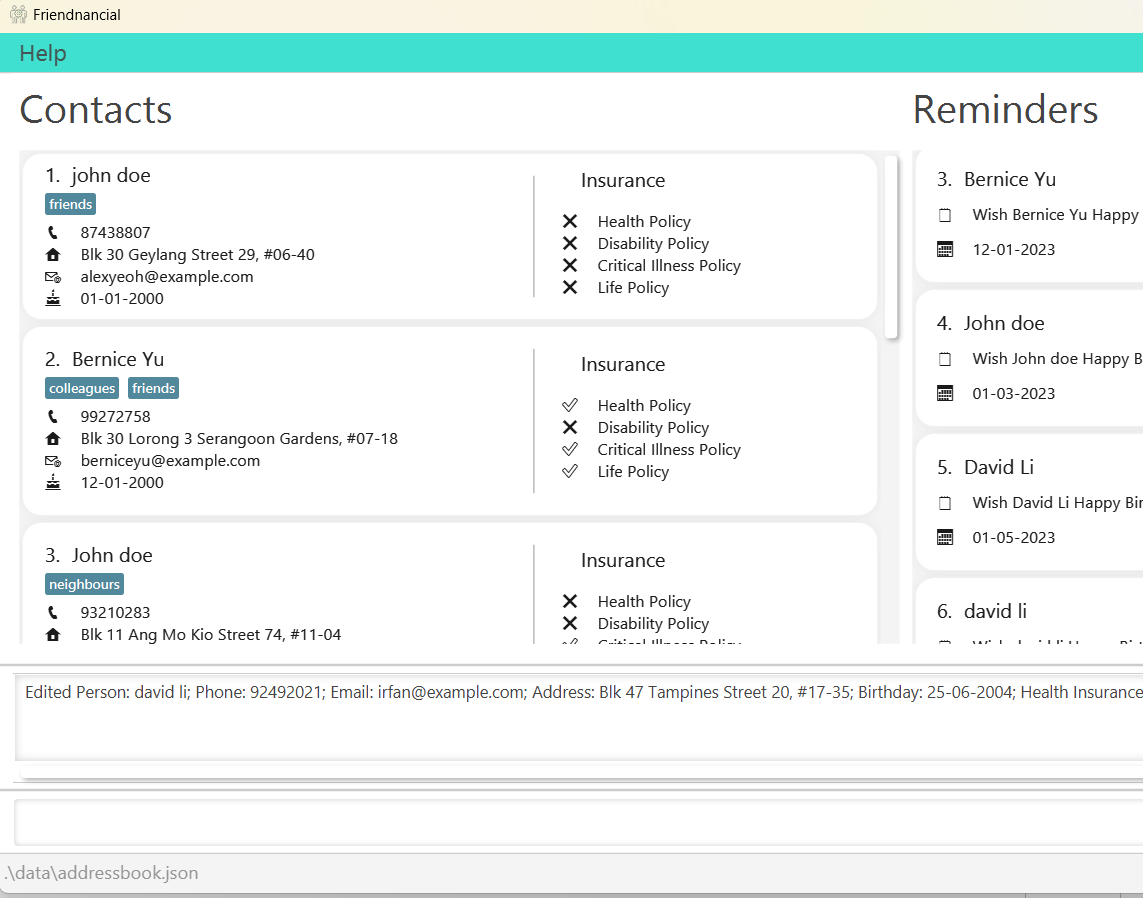
Task: Click email berniceyu@example.com
Action: click(x=170, y=461)
